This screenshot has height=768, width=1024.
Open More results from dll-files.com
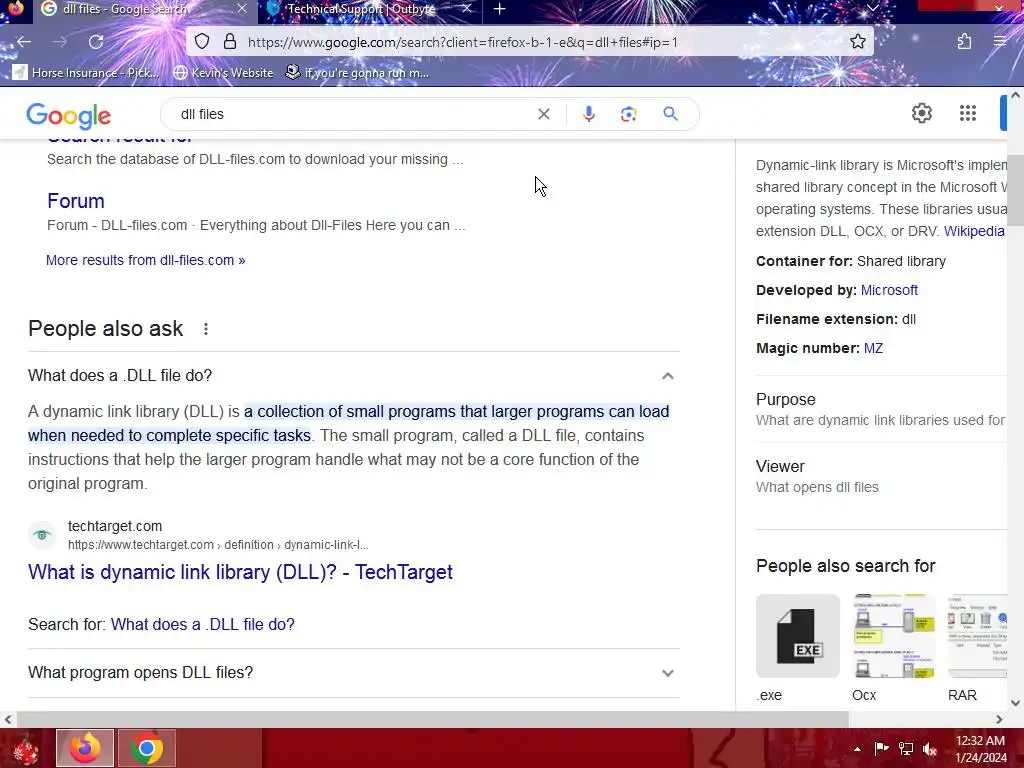(x=146, y=260)
